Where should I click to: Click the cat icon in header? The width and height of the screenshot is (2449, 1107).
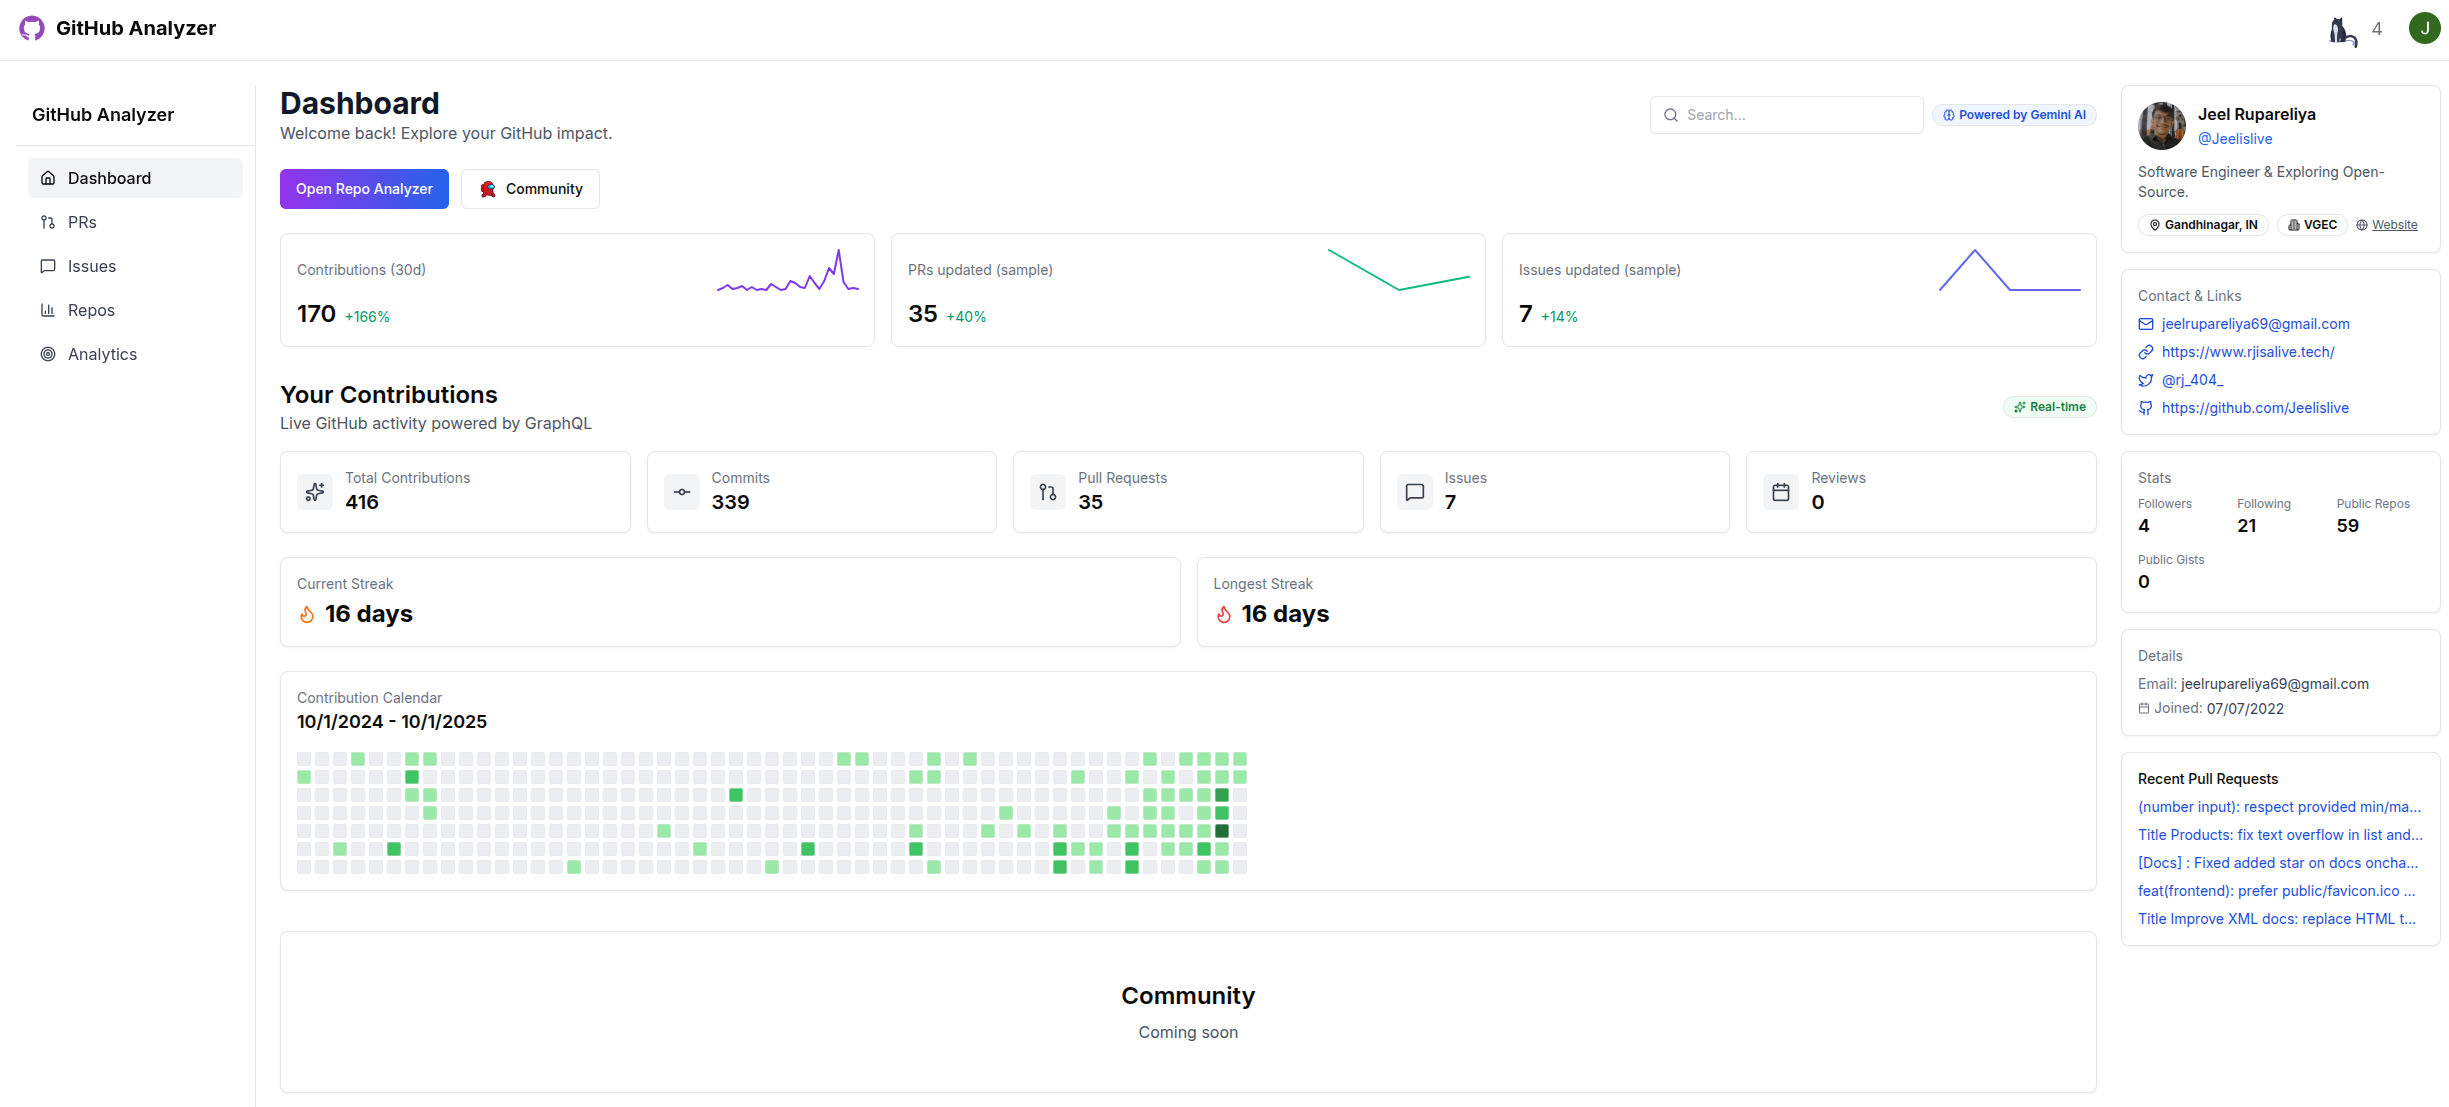point(2342,31)
